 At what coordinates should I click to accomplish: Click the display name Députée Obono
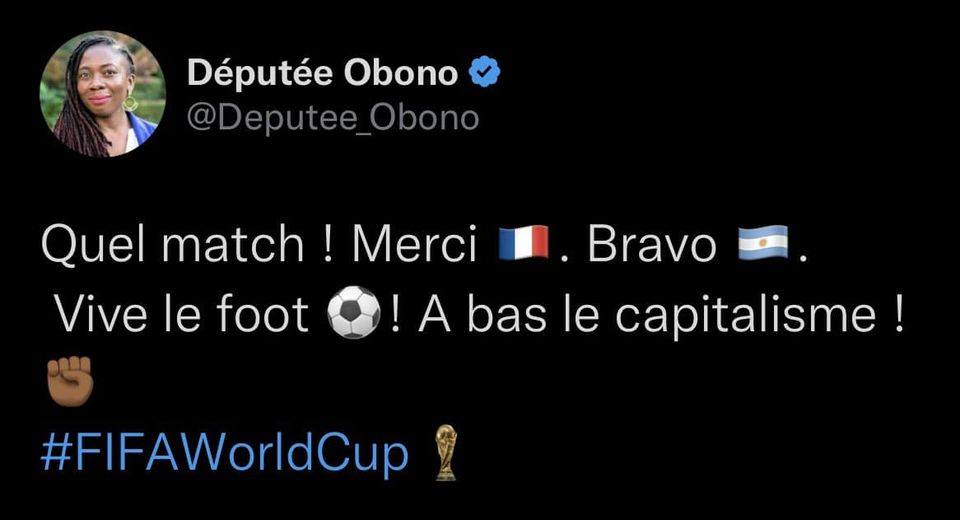(322, 73)
